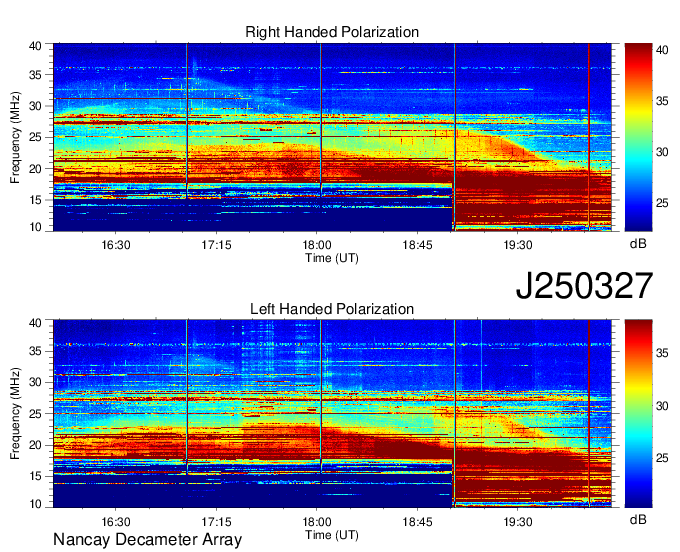The height and width of the screenshot is (552, 680).
Task: Click the "Nancay Decameter Array" caption
Action: 147,539
